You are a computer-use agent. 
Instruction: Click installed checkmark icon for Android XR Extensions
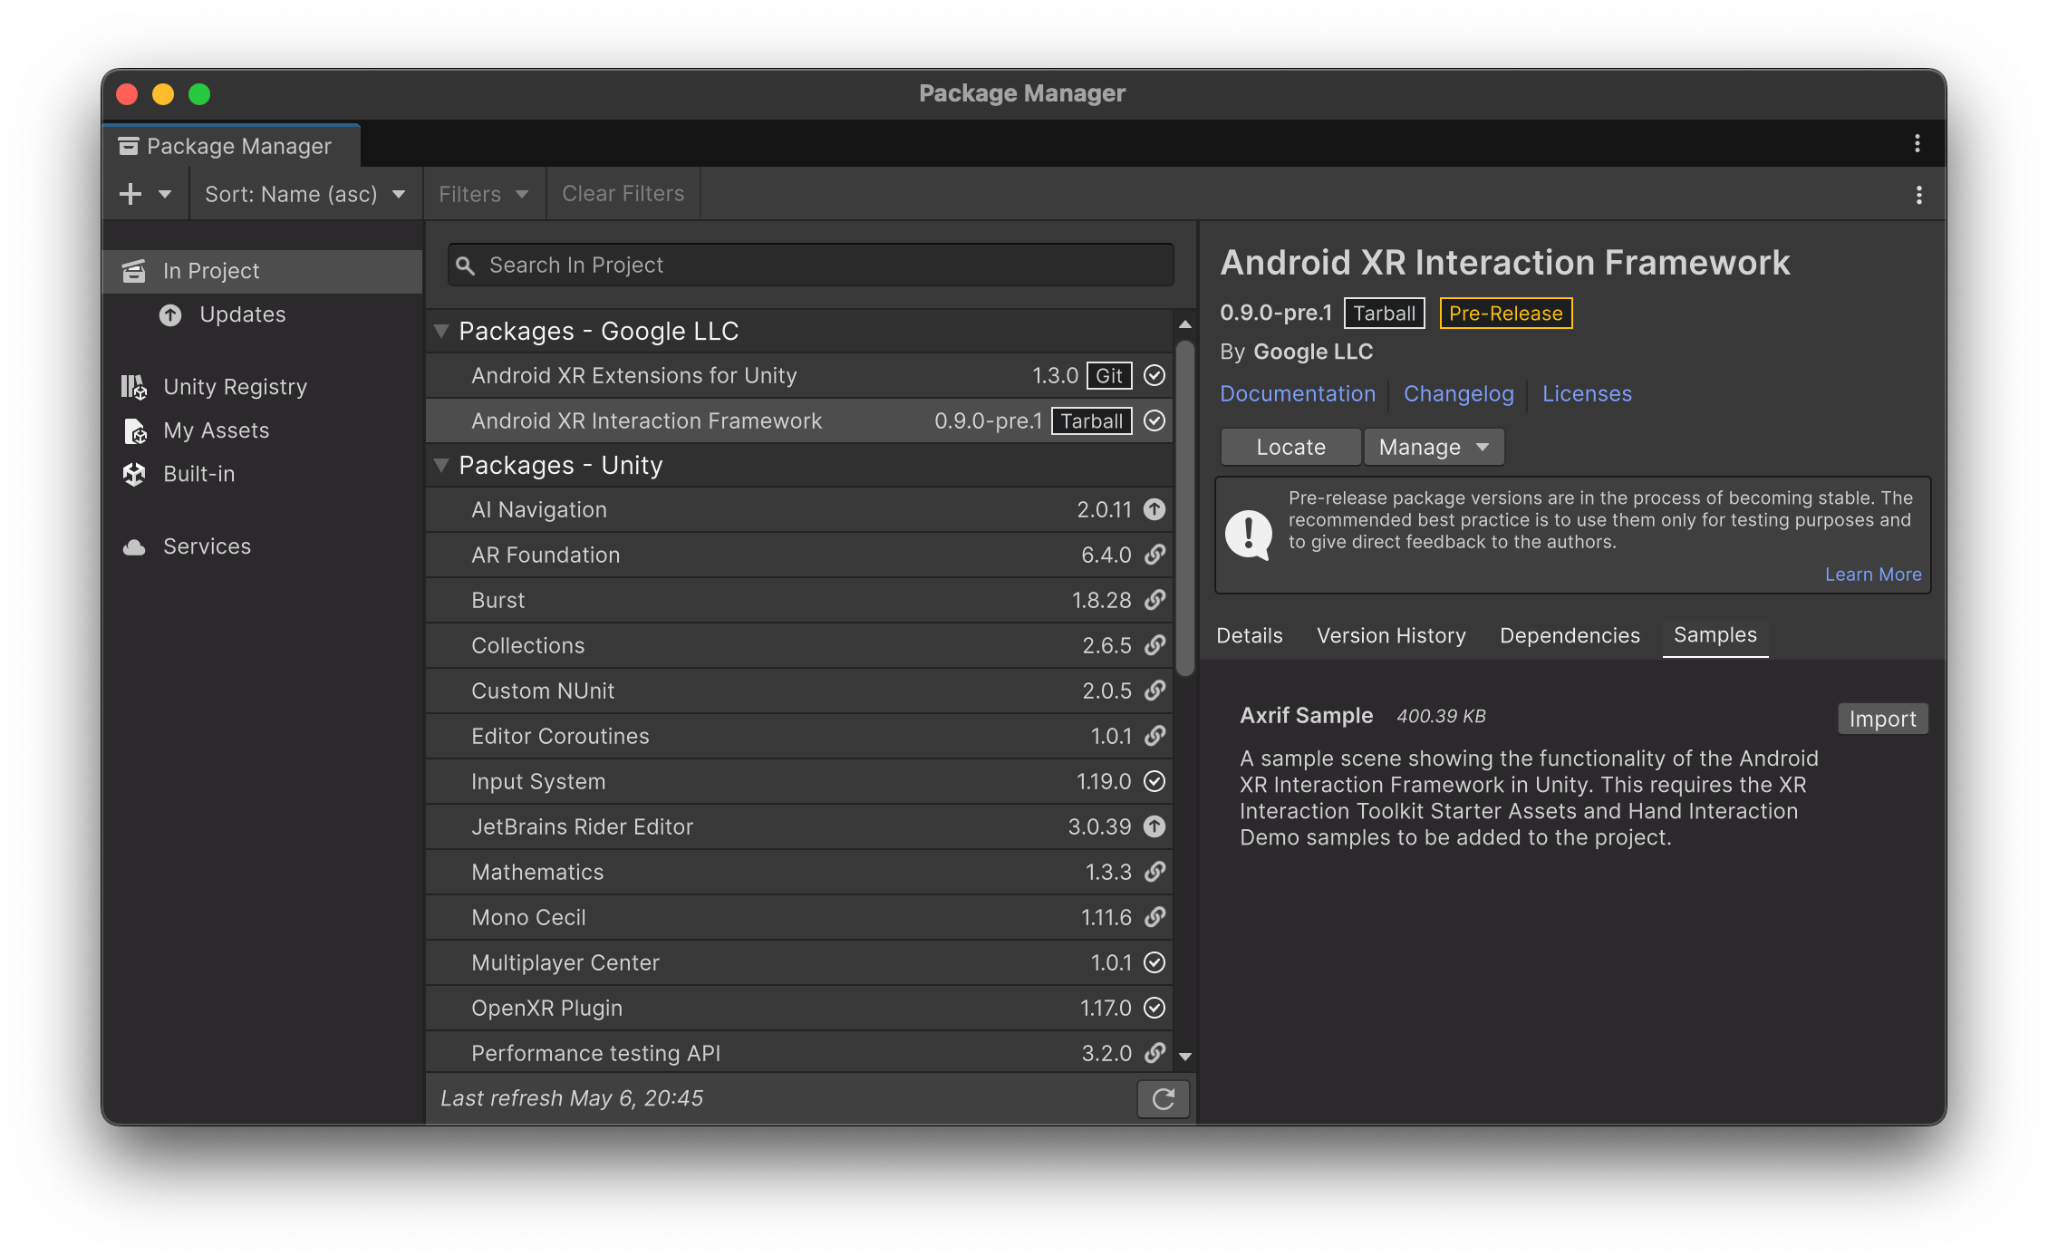(1154, 376)
